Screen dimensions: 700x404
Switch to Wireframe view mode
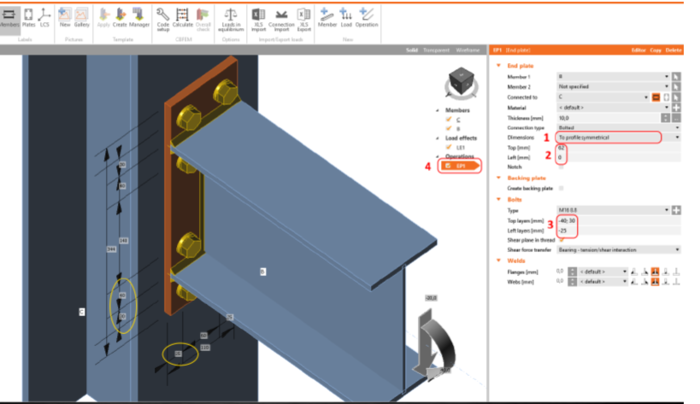[467, 50]
